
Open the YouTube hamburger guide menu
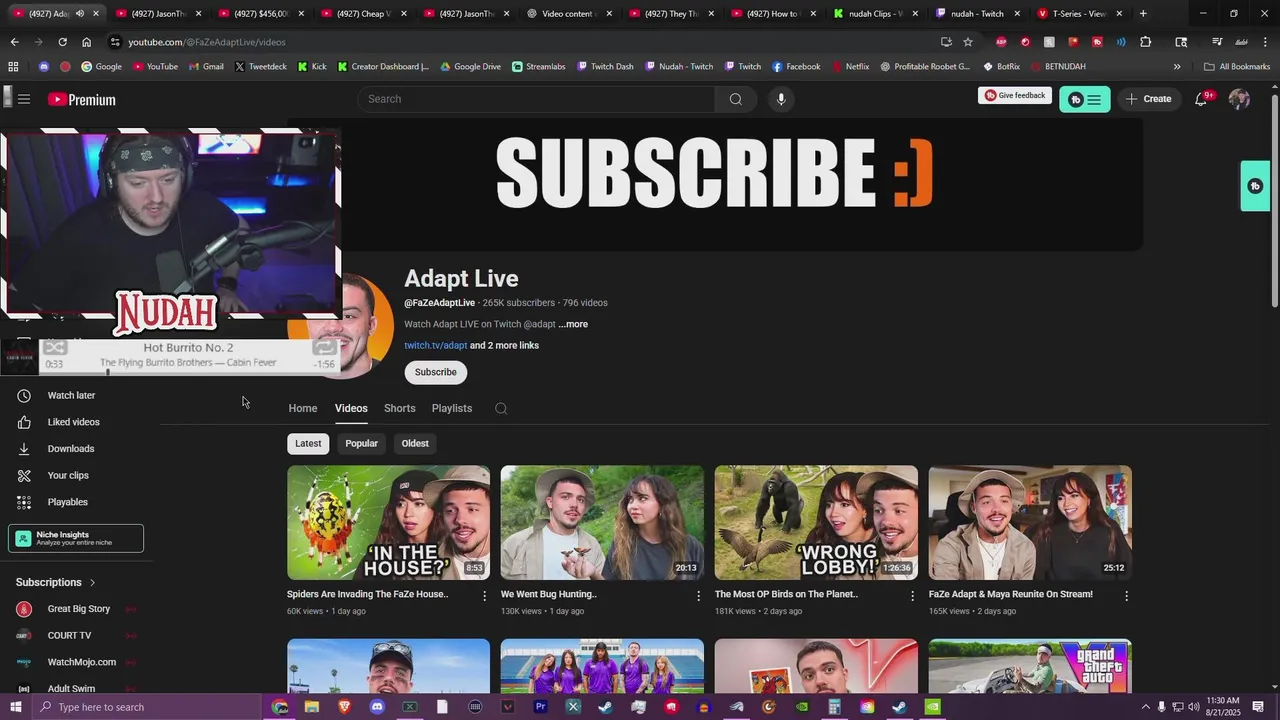[24, 99]
